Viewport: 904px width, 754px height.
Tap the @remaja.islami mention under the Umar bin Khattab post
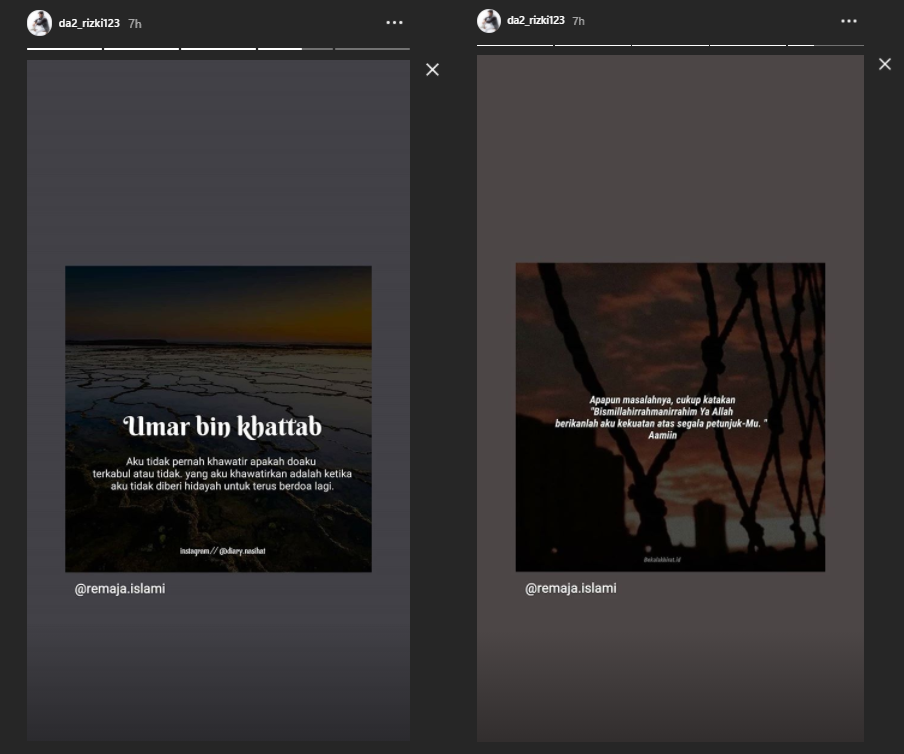point(120,589)
